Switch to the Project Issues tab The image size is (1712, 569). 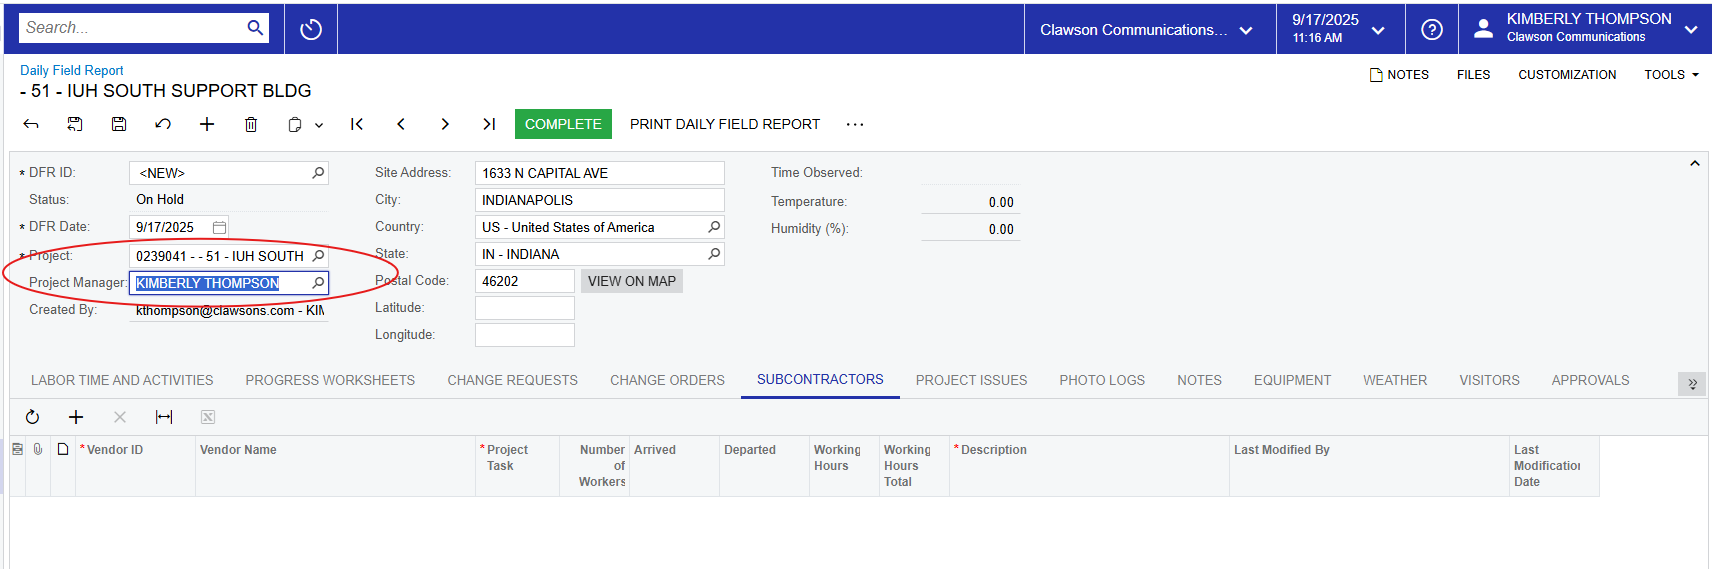(971, 380)
